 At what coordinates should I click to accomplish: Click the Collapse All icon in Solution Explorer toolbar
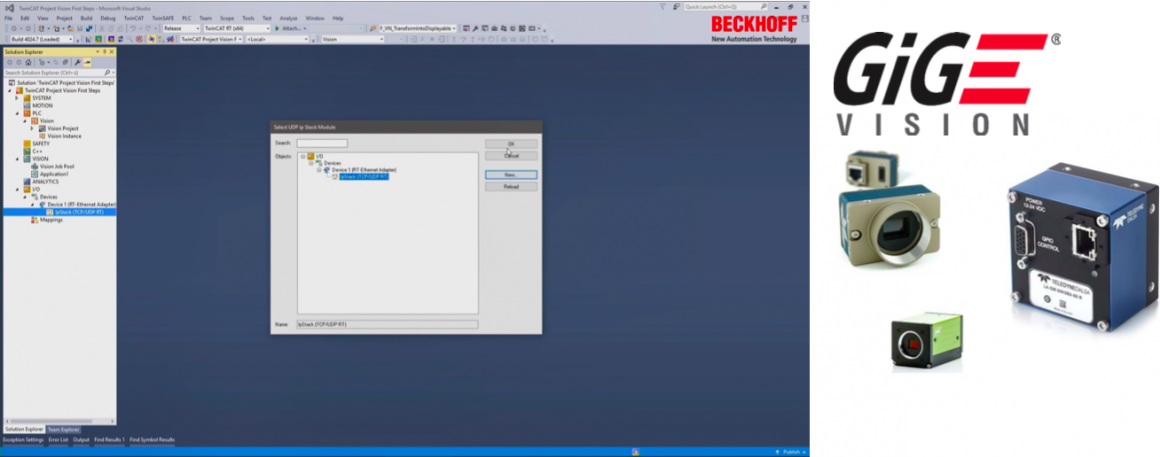click(65, 62)
